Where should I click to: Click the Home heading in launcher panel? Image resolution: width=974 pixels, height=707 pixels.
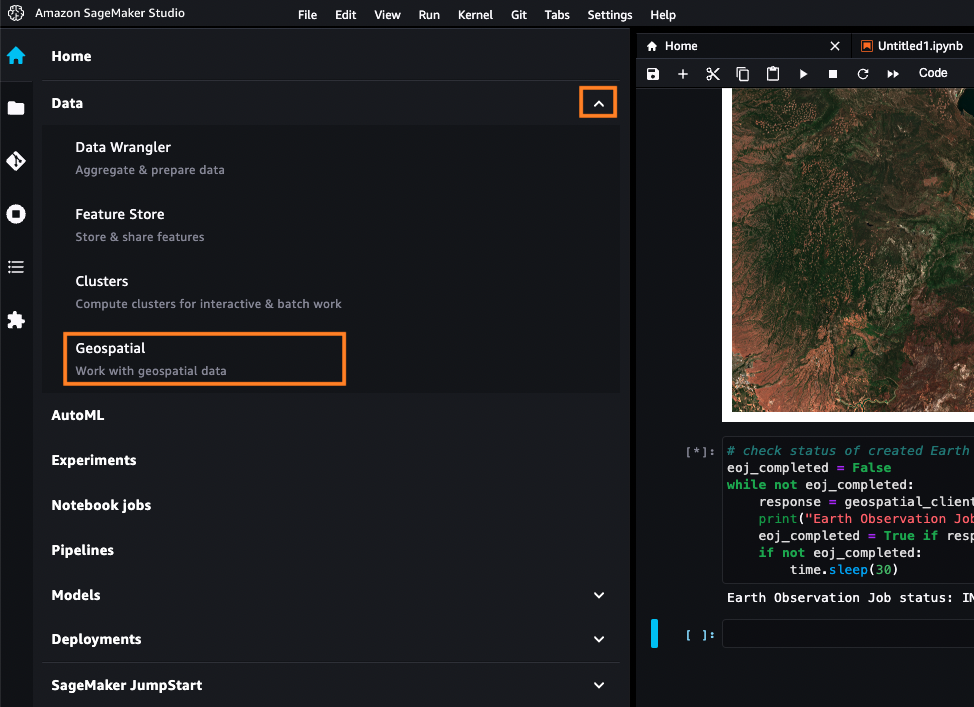(71, 56)
